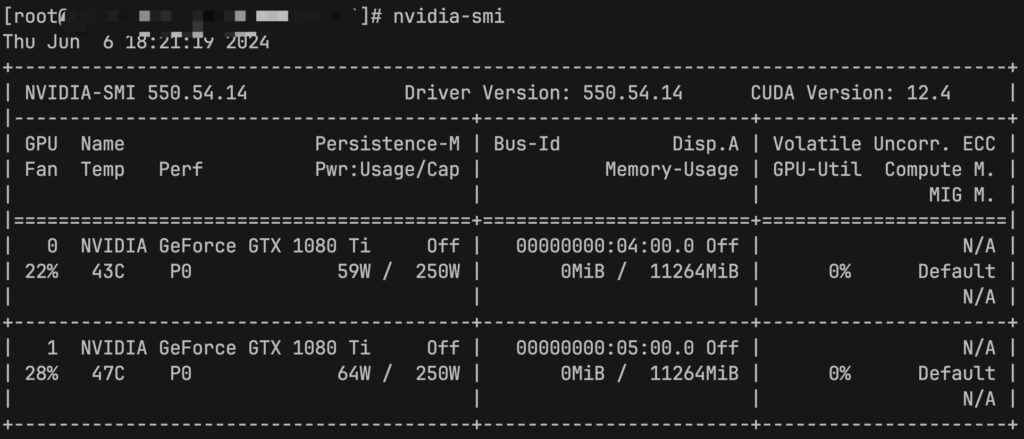This screenshot has height=439, width=1024.
Task: Click GPU 0's 11264MiB memory total
Action: point(694,271)
